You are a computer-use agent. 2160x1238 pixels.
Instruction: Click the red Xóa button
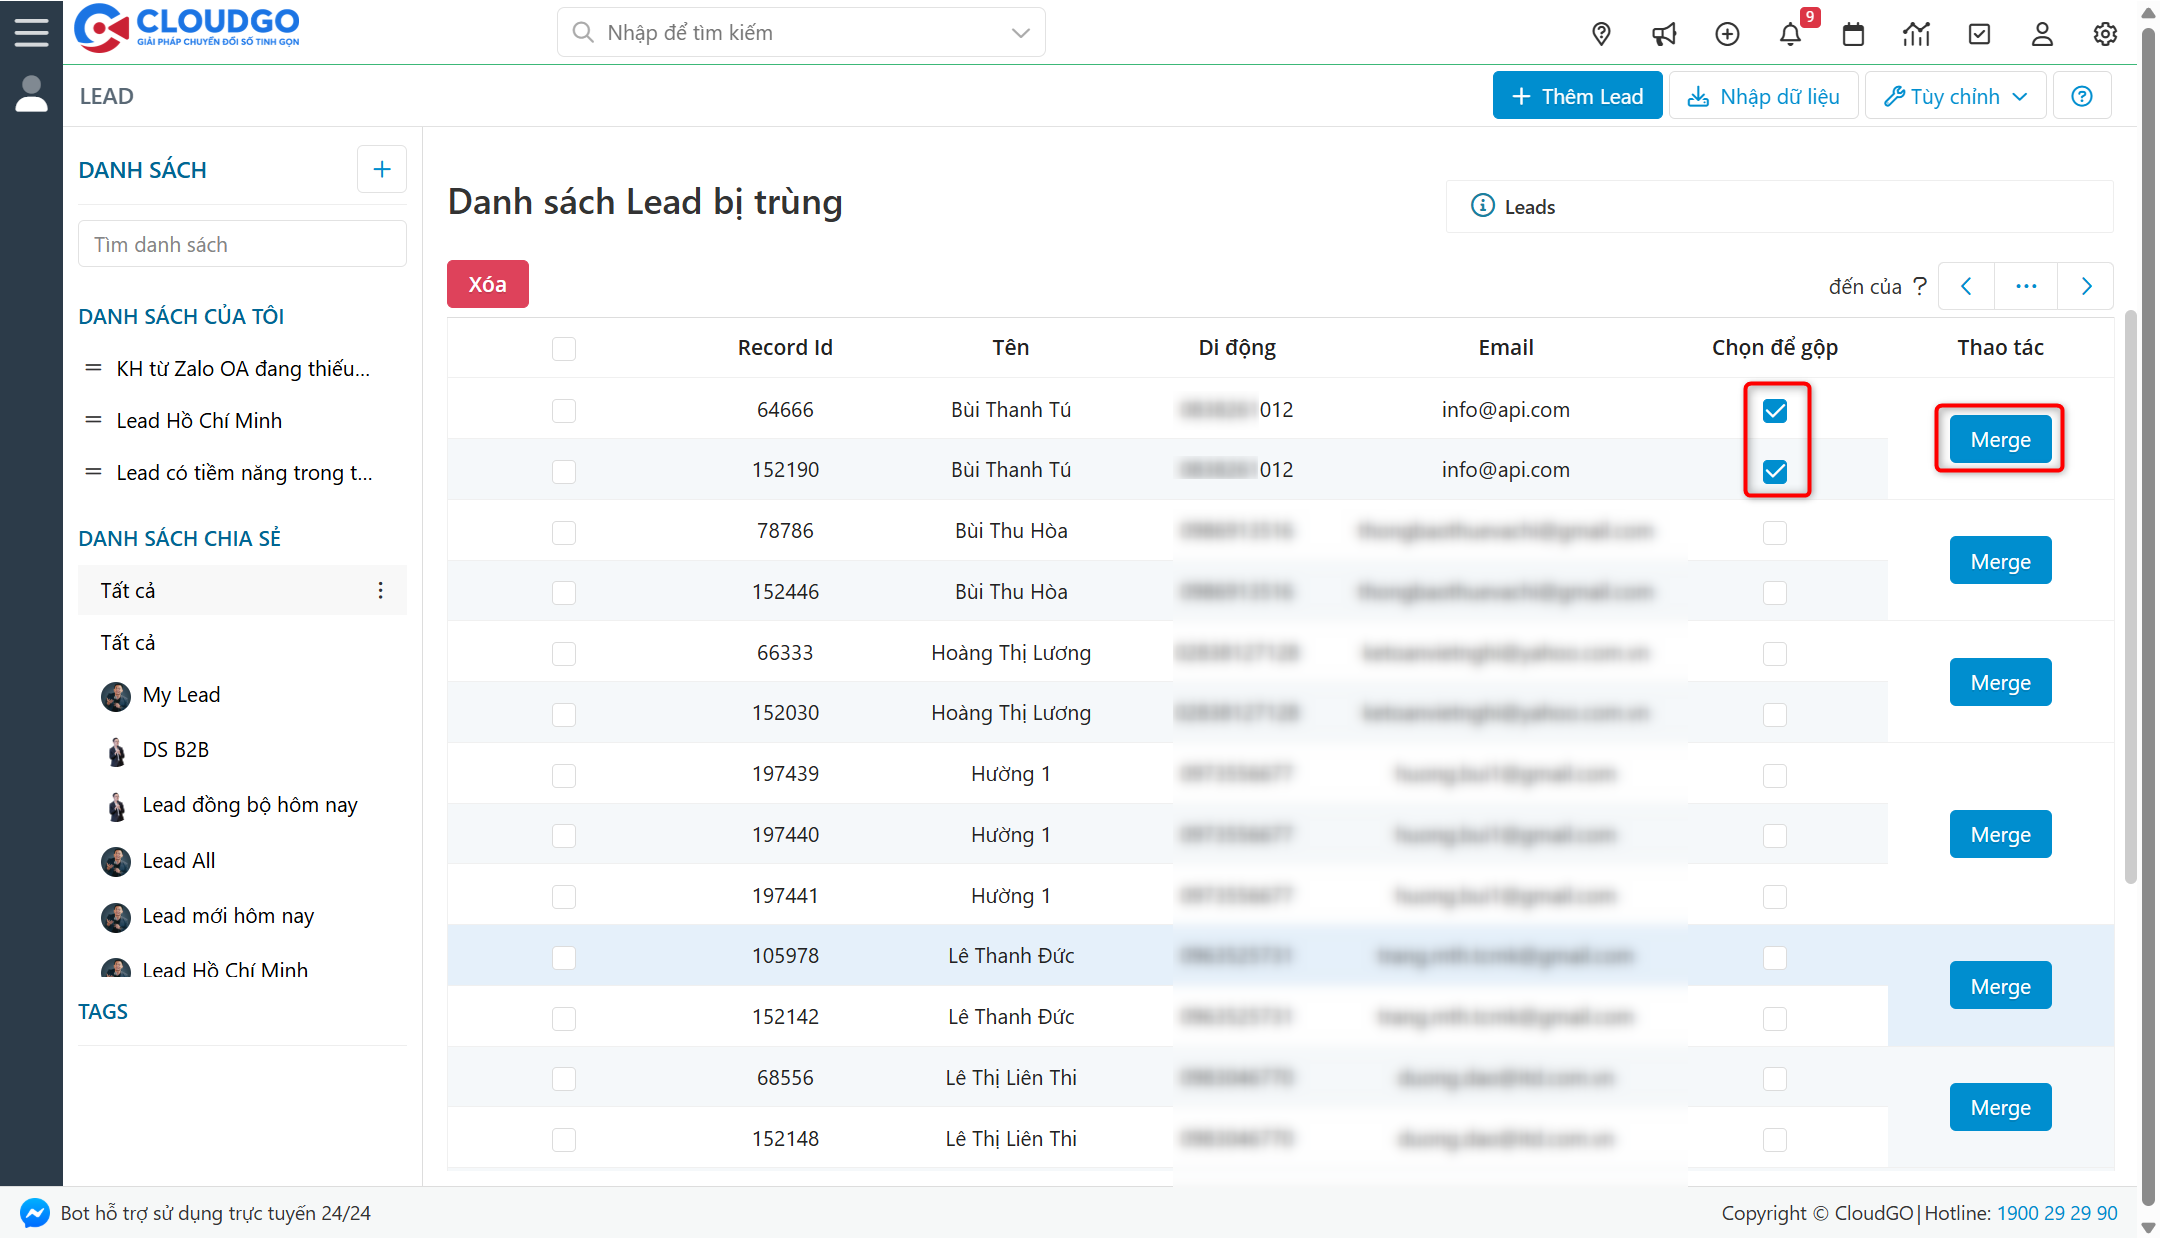pos(487,284)
